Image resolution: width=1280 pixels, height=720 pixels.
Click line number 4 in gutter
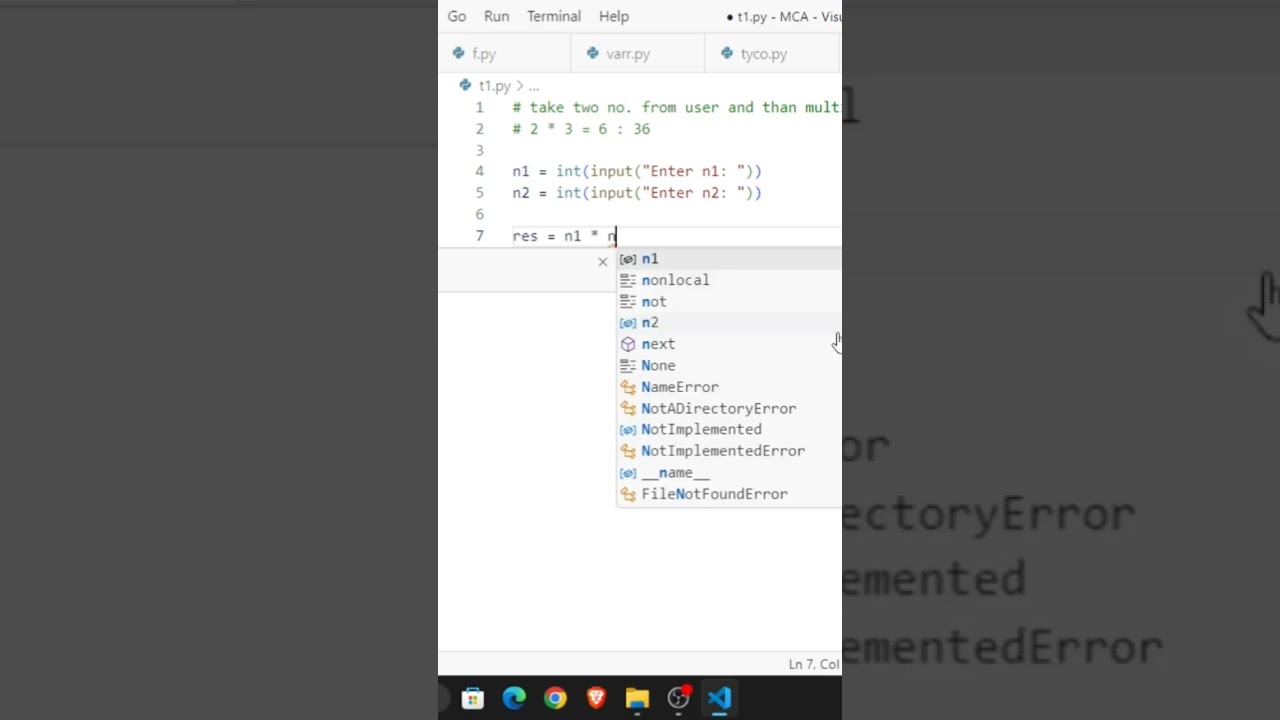tap(479, 171)
